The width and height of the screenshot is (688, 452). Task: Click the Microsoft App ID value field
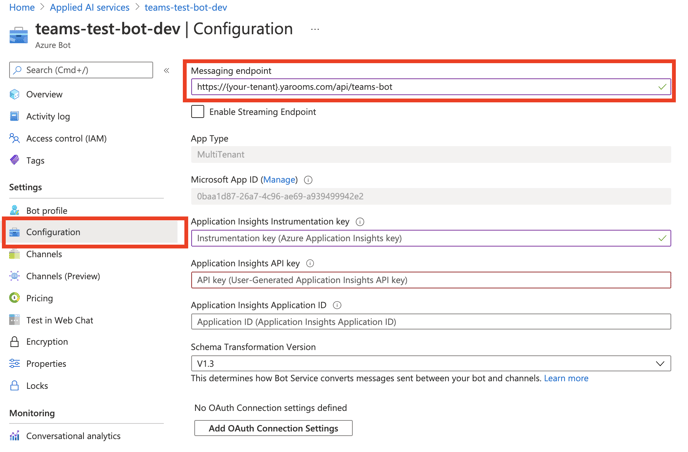point(431,196)
